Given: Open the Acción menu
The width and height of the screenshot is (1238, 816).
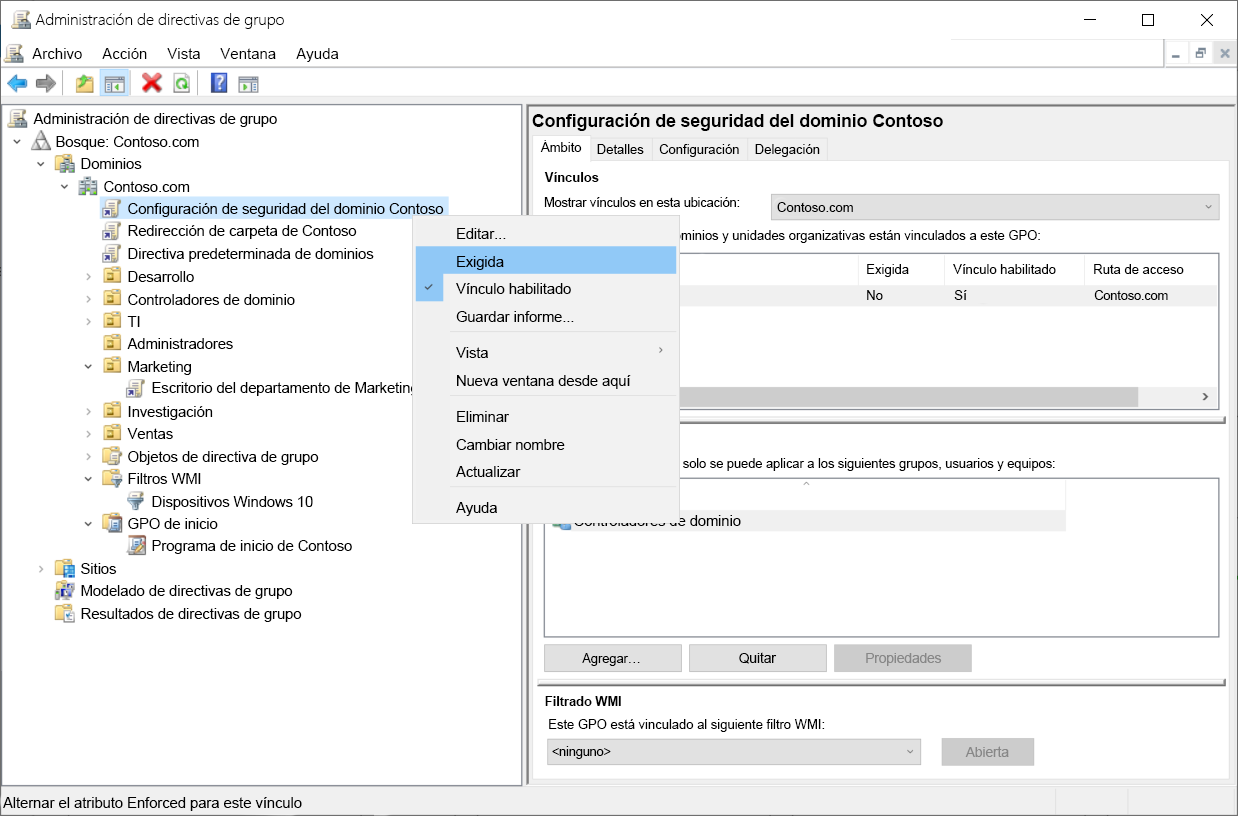Looking at the screenshot, I should (125, 54).
